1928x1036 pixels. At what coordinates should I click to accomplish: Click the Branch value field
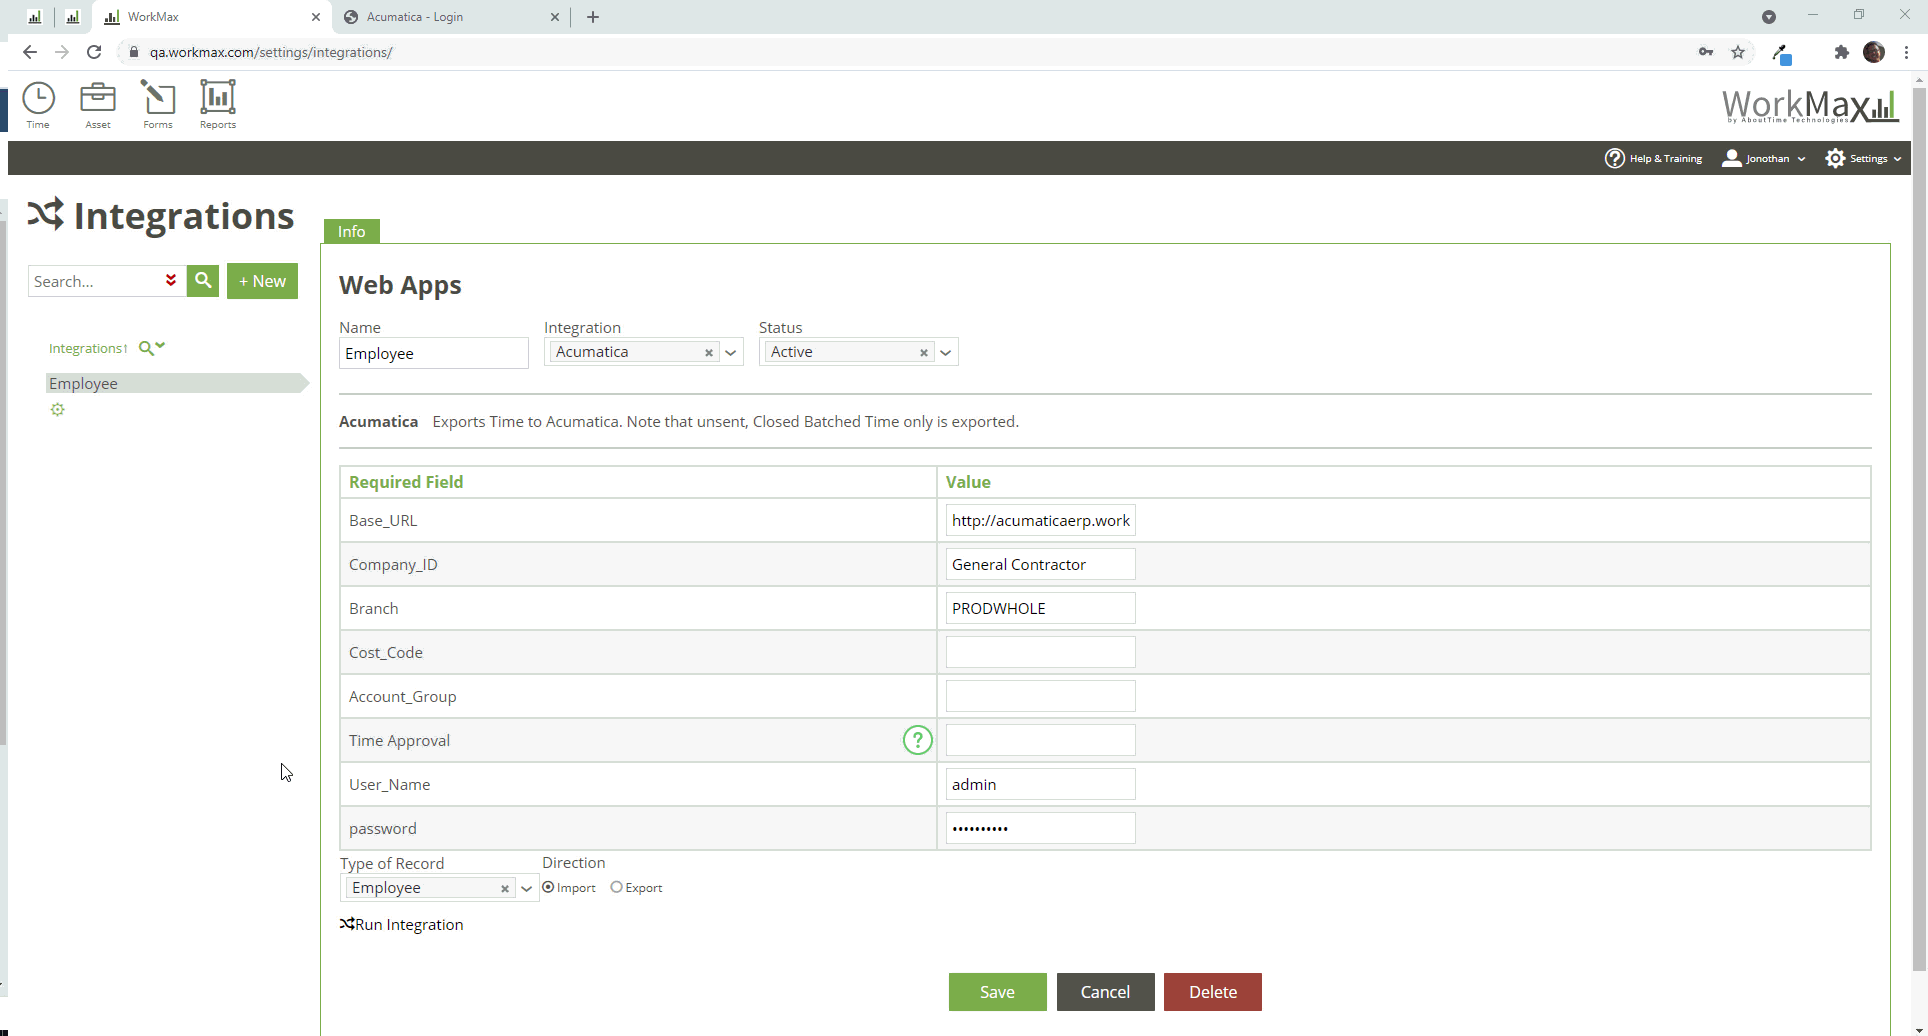(x=1040, y=608)
